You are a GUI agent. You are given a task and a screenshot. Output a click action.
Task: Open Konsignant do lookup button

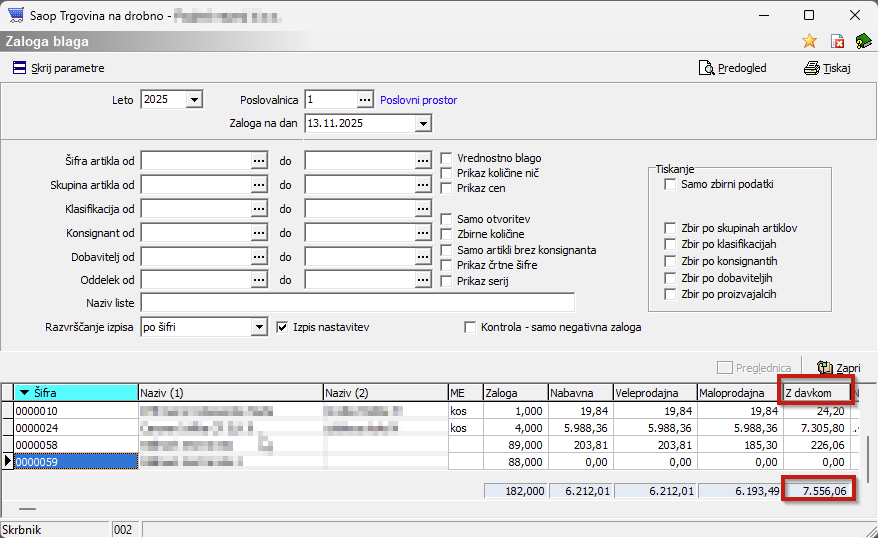click(x=423, y=233)
